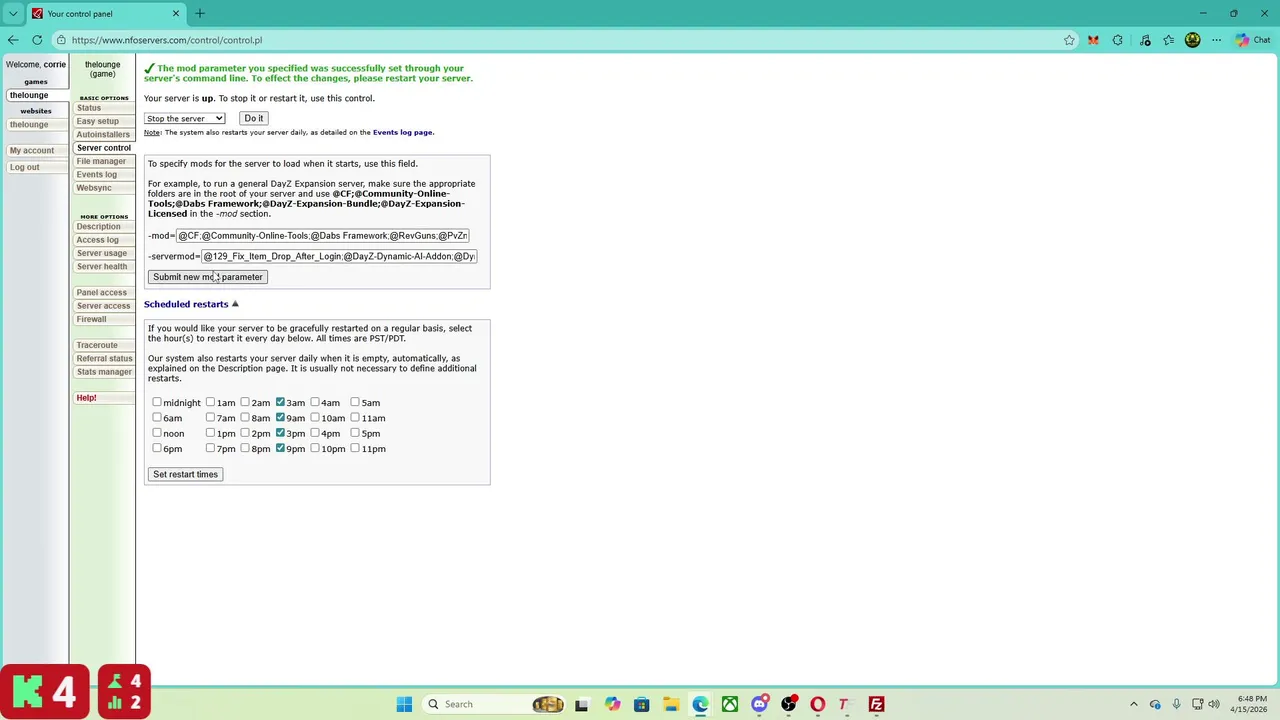Click the Windows Start button
This screenshot has height=720, width=1280.
point(404,704)
